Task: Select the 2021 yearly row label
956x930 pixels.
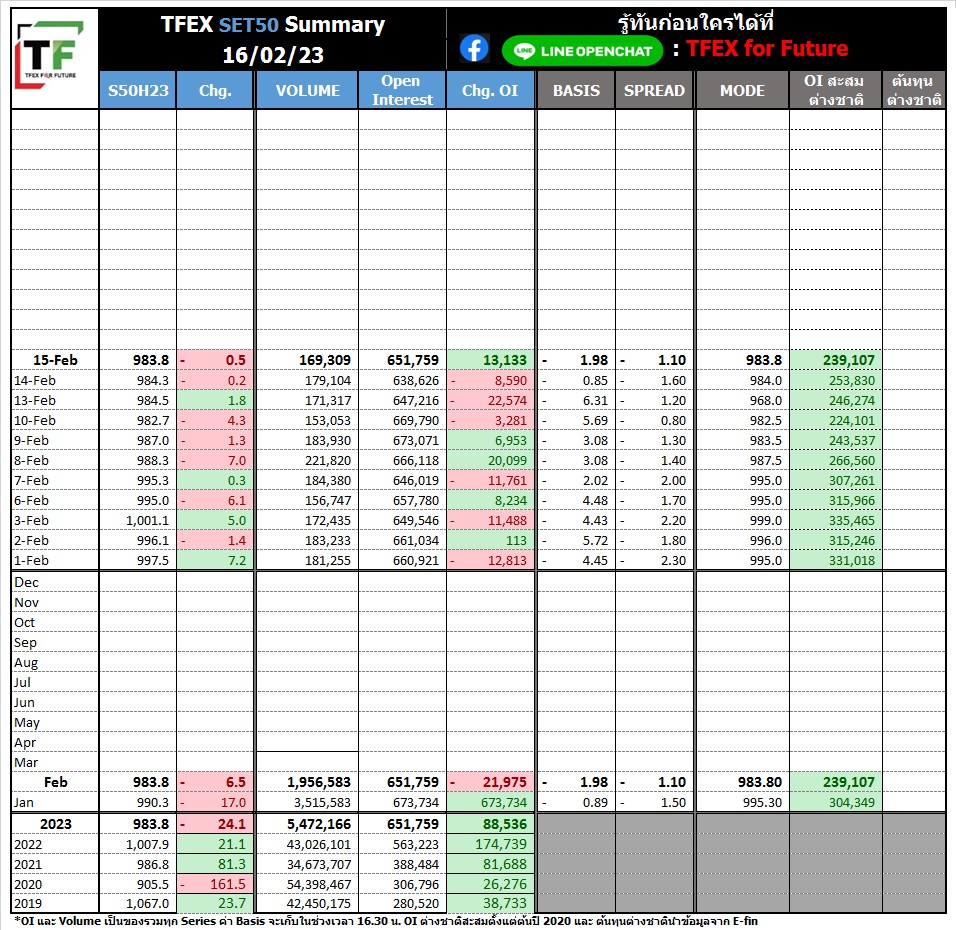Action: pos(28,865)
